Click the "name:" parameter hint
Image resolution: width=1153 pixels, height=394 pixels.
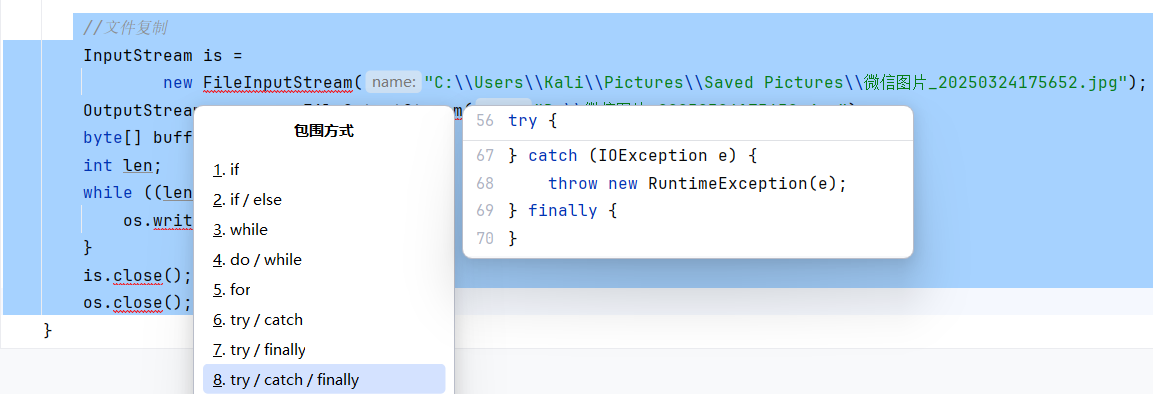[393, 82]
